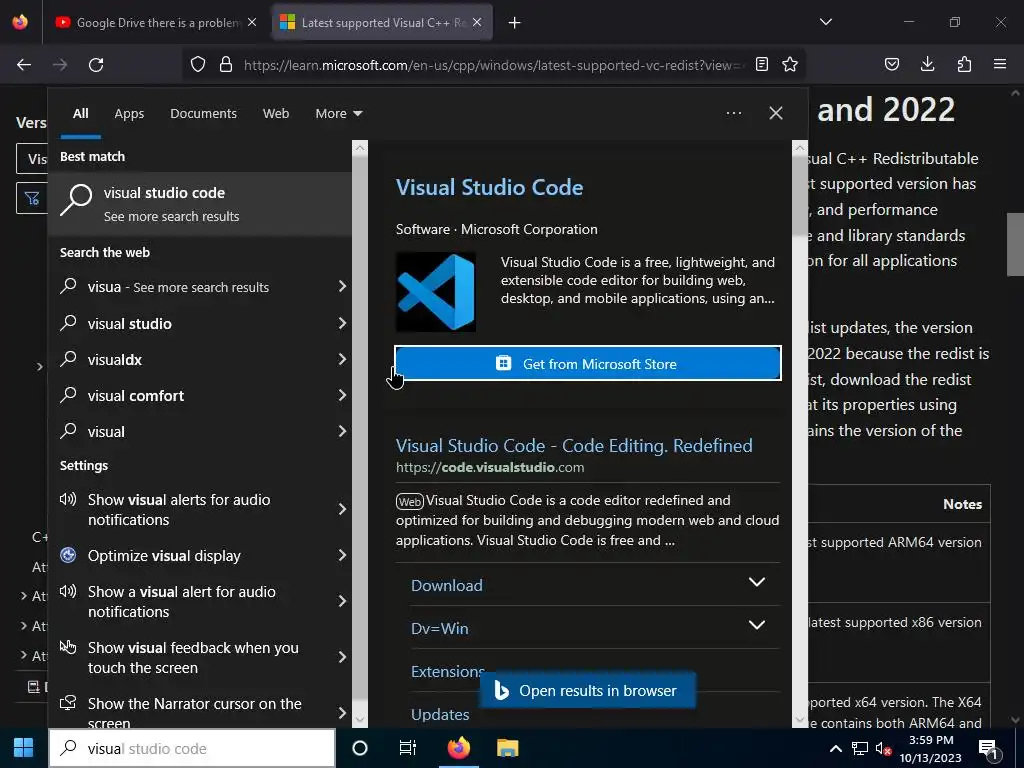Open the Updates link
This screenshot has width=1024, height=768.
pyautogui.click(x=440, y=714)
